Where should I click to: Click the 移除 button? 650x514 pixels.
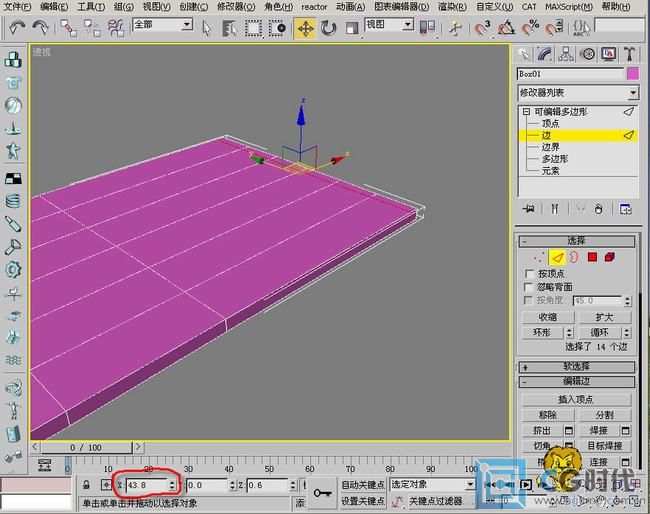click(x=548, y=415)
